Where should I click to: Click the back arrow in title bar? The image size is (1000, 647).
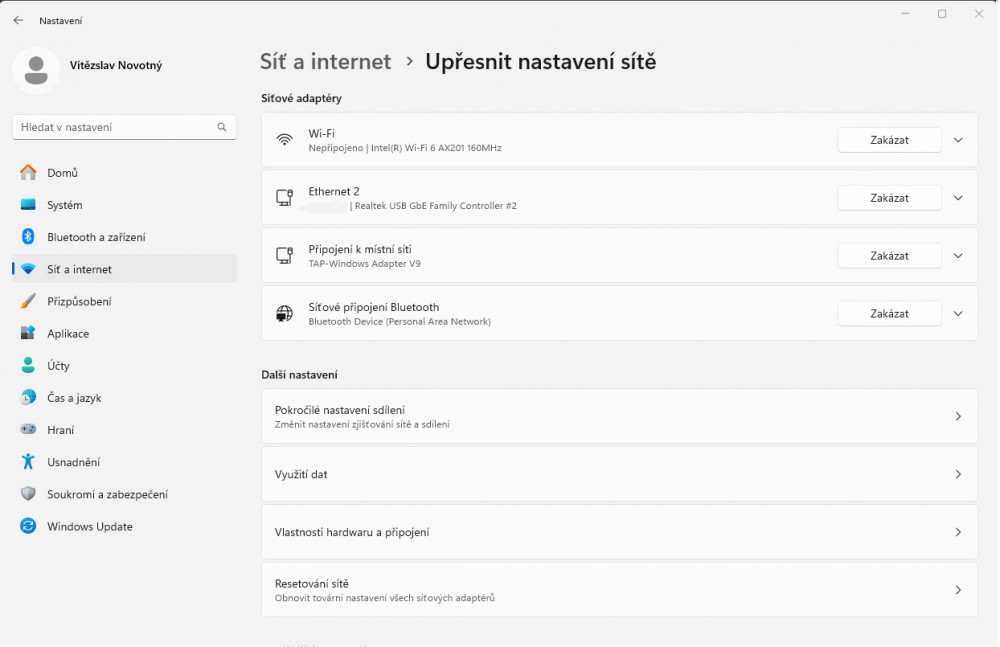point(18,20)
